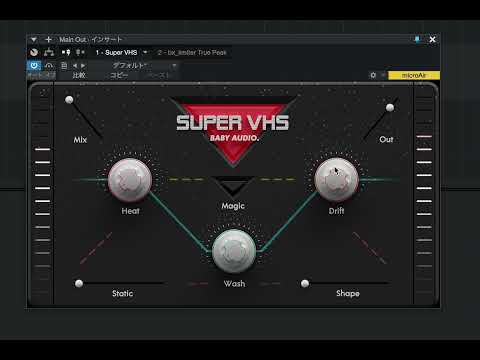Click the Shape slider handle
480x360 pixels.
(305, 283)
